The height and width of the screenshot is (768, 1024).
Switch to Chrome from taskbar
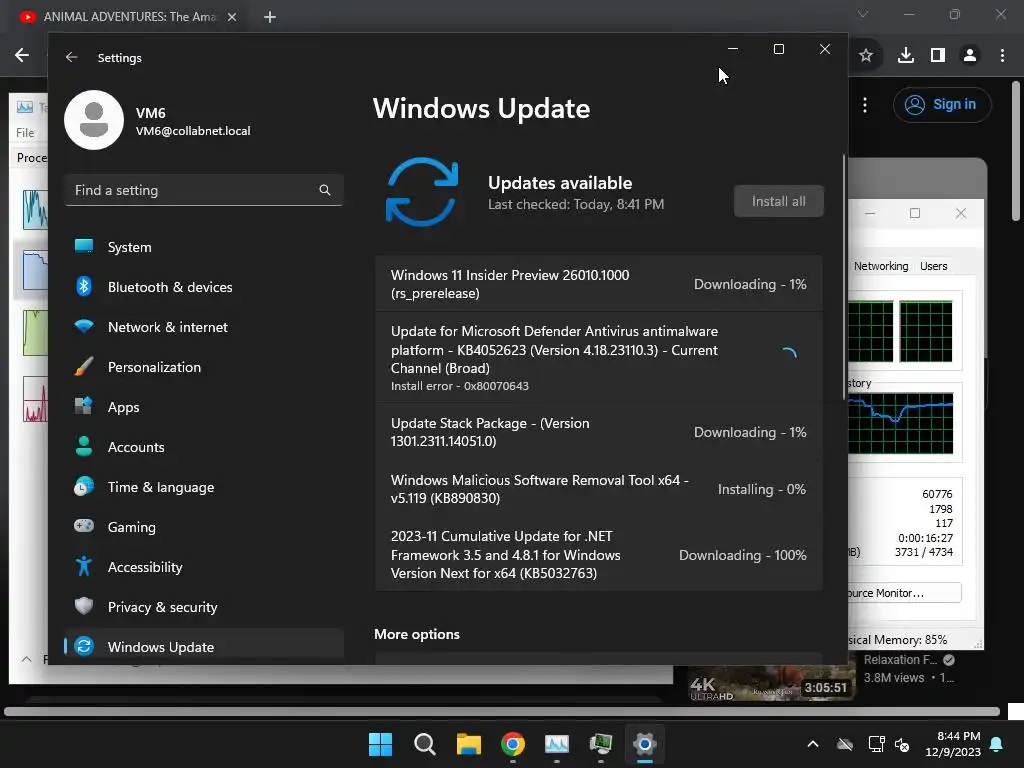pos(513,744)
